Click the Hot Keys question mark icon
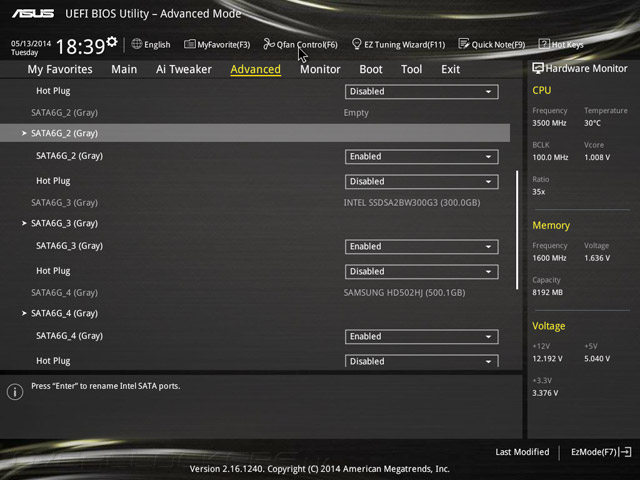Screen dimensions: 640x480 (x=544, y=44)
